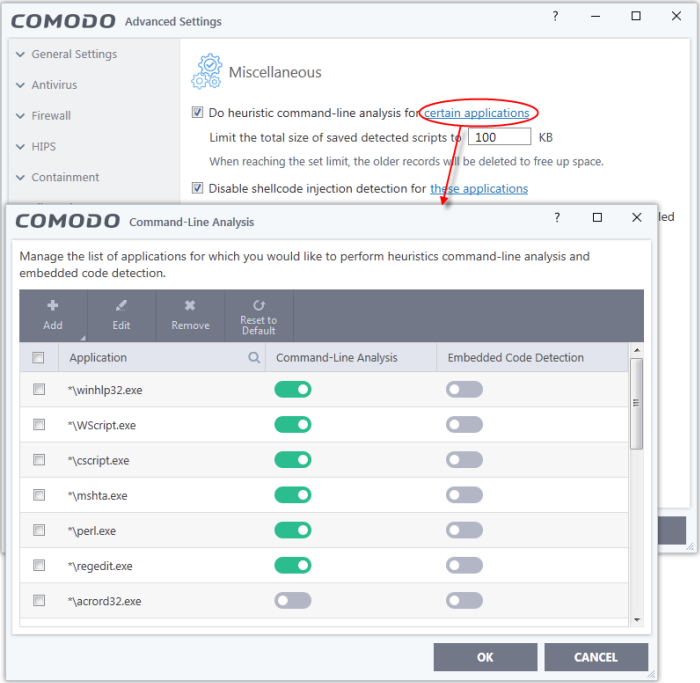700x683 pixels.
Task: Open the 'these applications' link
Action: point(479,189)
